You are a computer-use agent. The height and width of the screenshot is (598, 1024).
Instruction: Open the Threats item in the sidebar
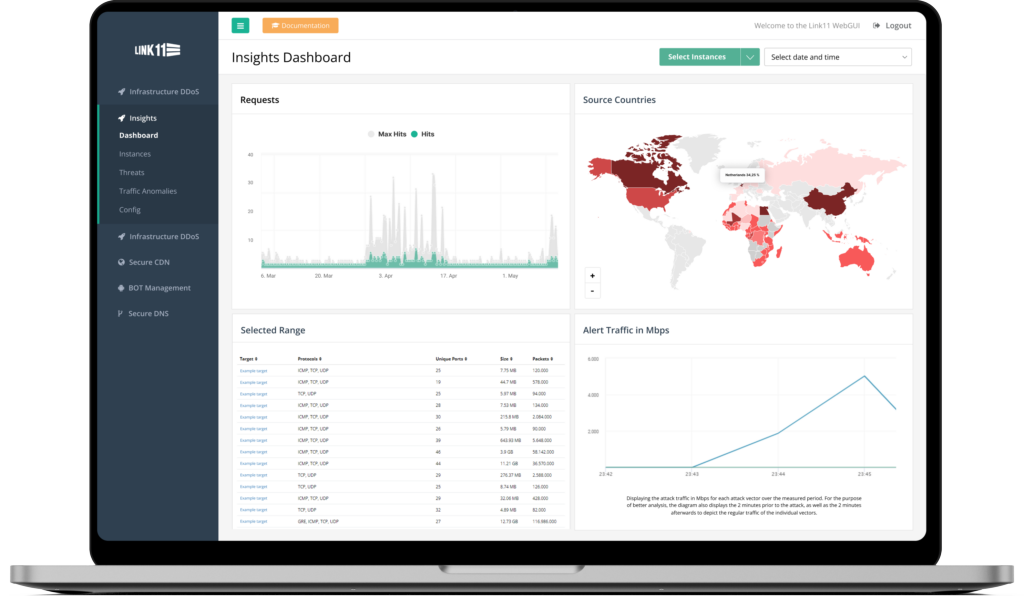[131, 173]
